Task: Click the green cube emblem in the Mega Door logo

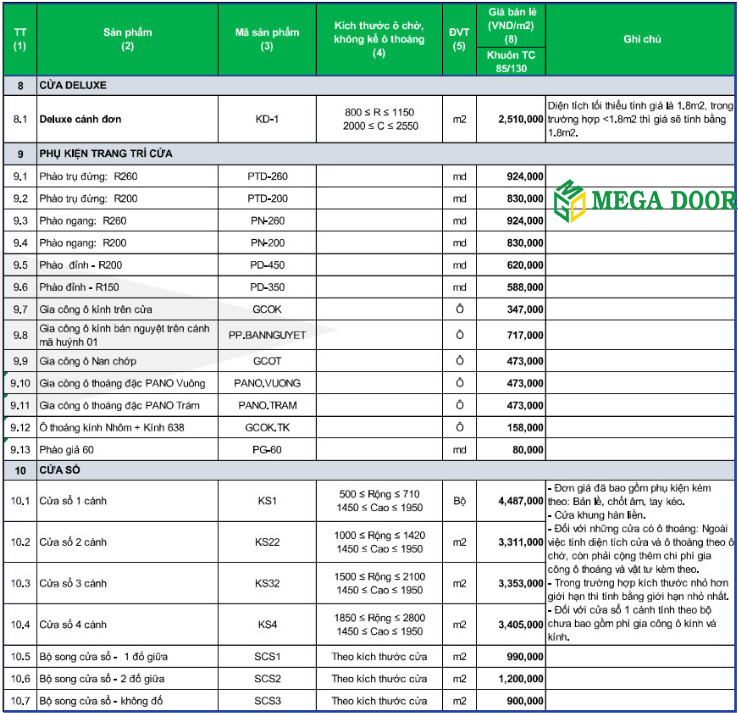Action: pyautogui.click(x=569, y=202)
